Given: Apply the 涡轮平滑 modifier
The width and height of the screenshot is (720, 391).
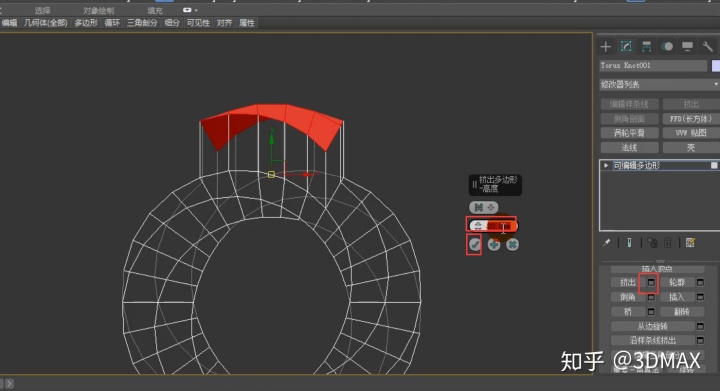Looking at the screenshot, I should [x=629, y=133].
